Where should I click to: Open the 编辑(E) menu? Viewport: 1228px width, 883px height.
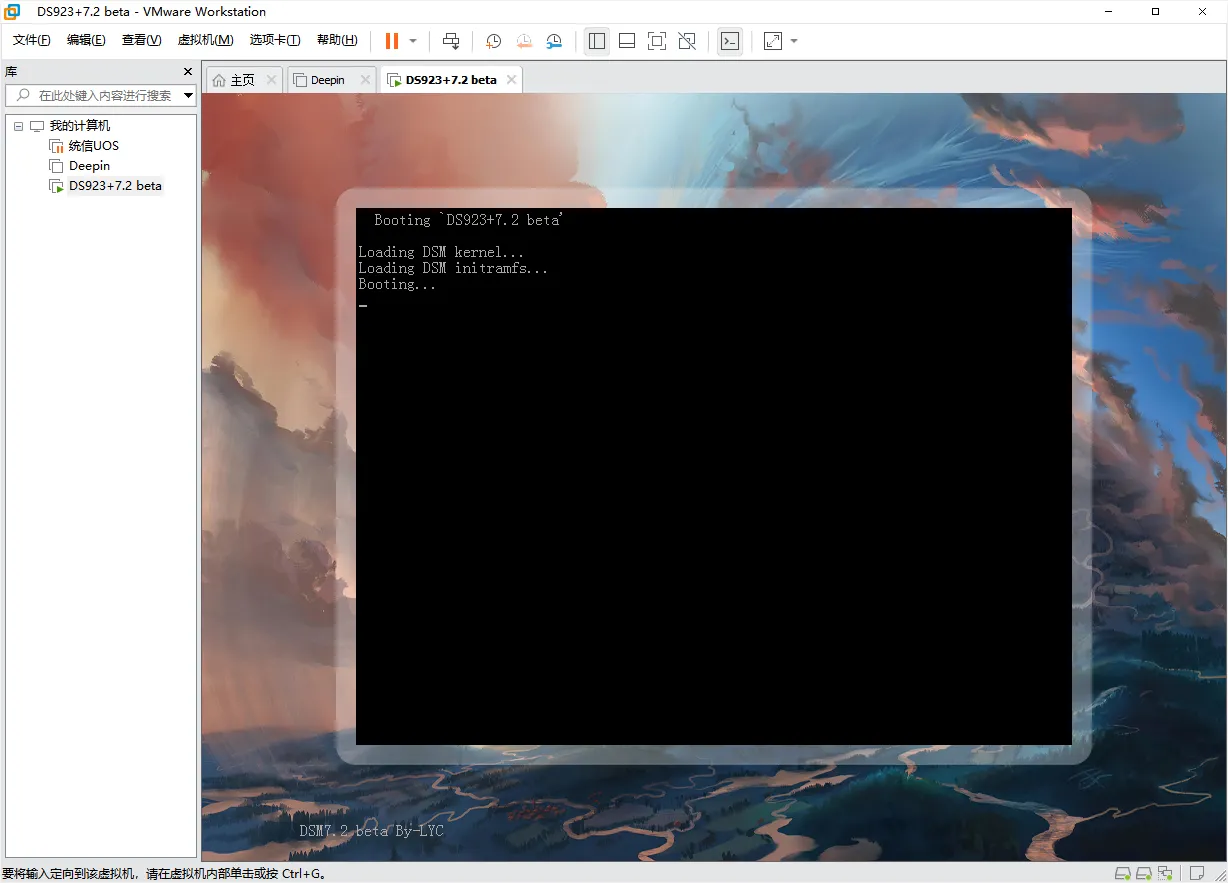click(x=86, y=40)
